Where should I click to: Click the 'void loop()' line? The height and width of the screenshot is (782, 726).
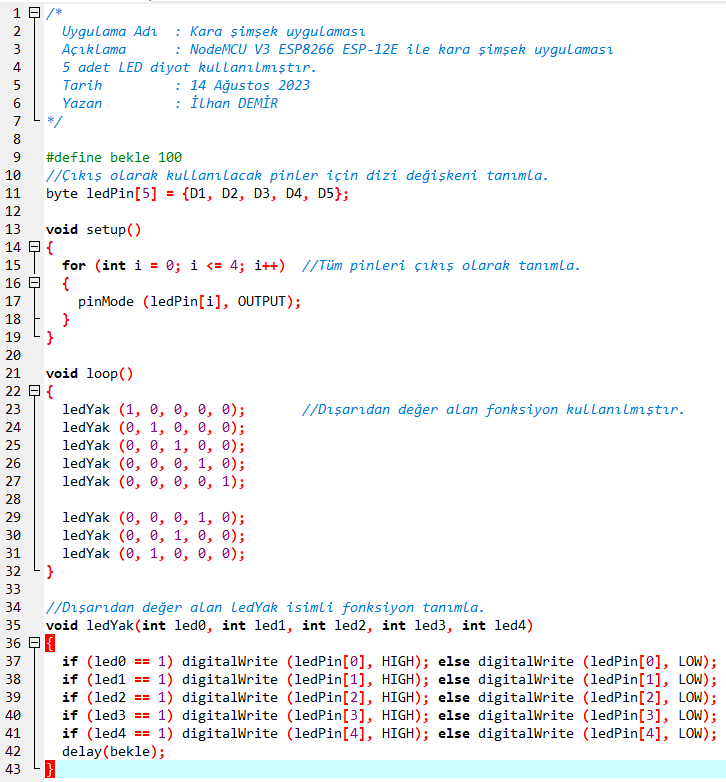tap(89, 374)
